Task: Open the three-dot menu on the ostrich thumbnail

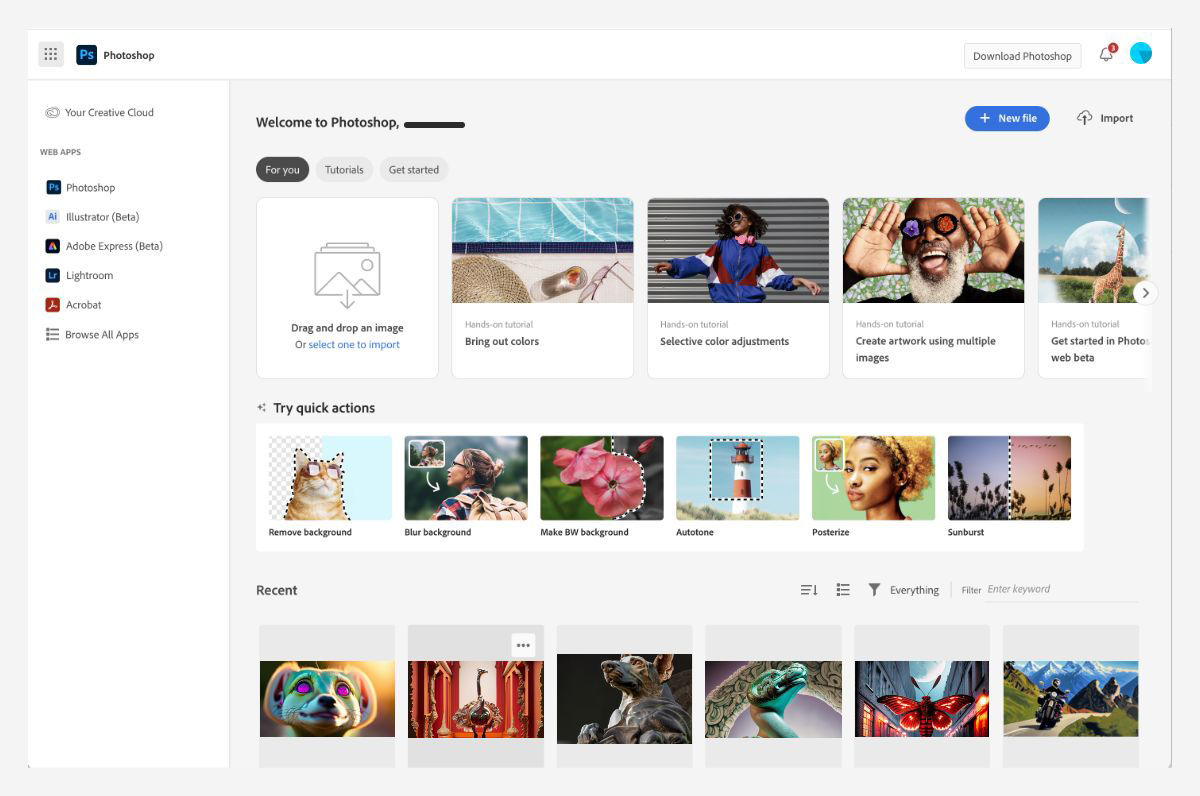Action: click(x=522, y=645)
